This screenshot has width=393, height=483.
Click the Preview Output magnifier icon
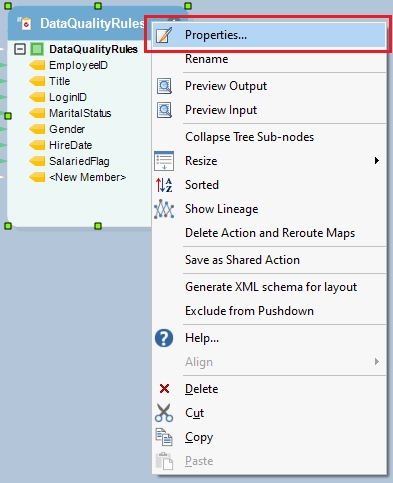(164, 86)
